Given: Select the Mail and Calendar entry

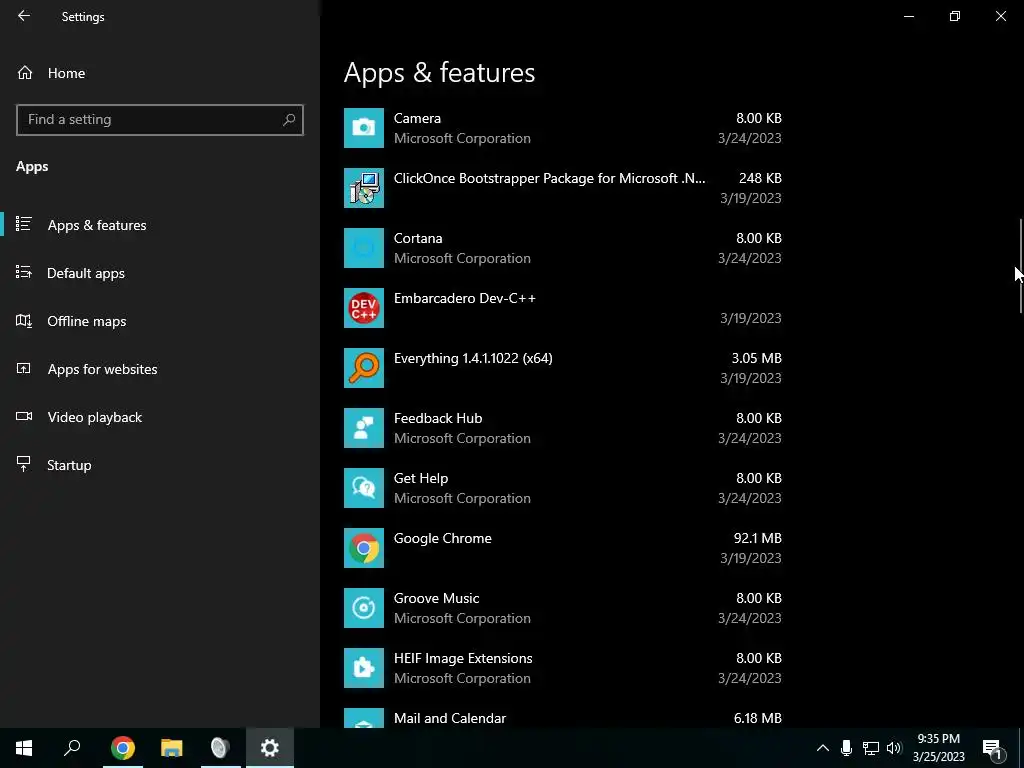Looking at the screenshot, I should tap(450, 718).
